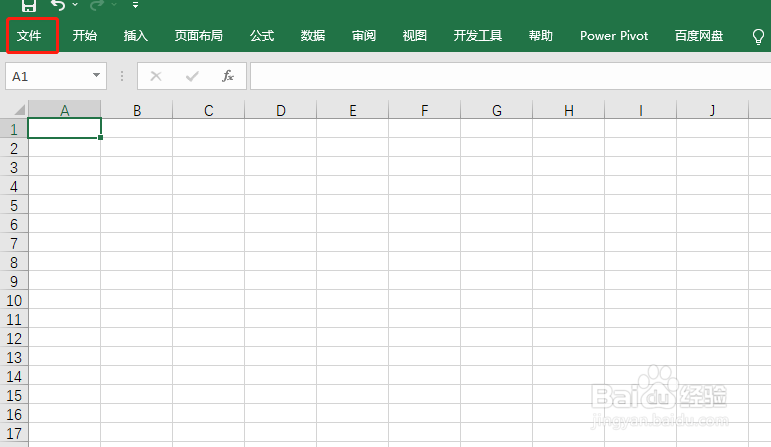The image size is (771, 447).
Task: Select column D header
Action: click(x=280, y=110)
